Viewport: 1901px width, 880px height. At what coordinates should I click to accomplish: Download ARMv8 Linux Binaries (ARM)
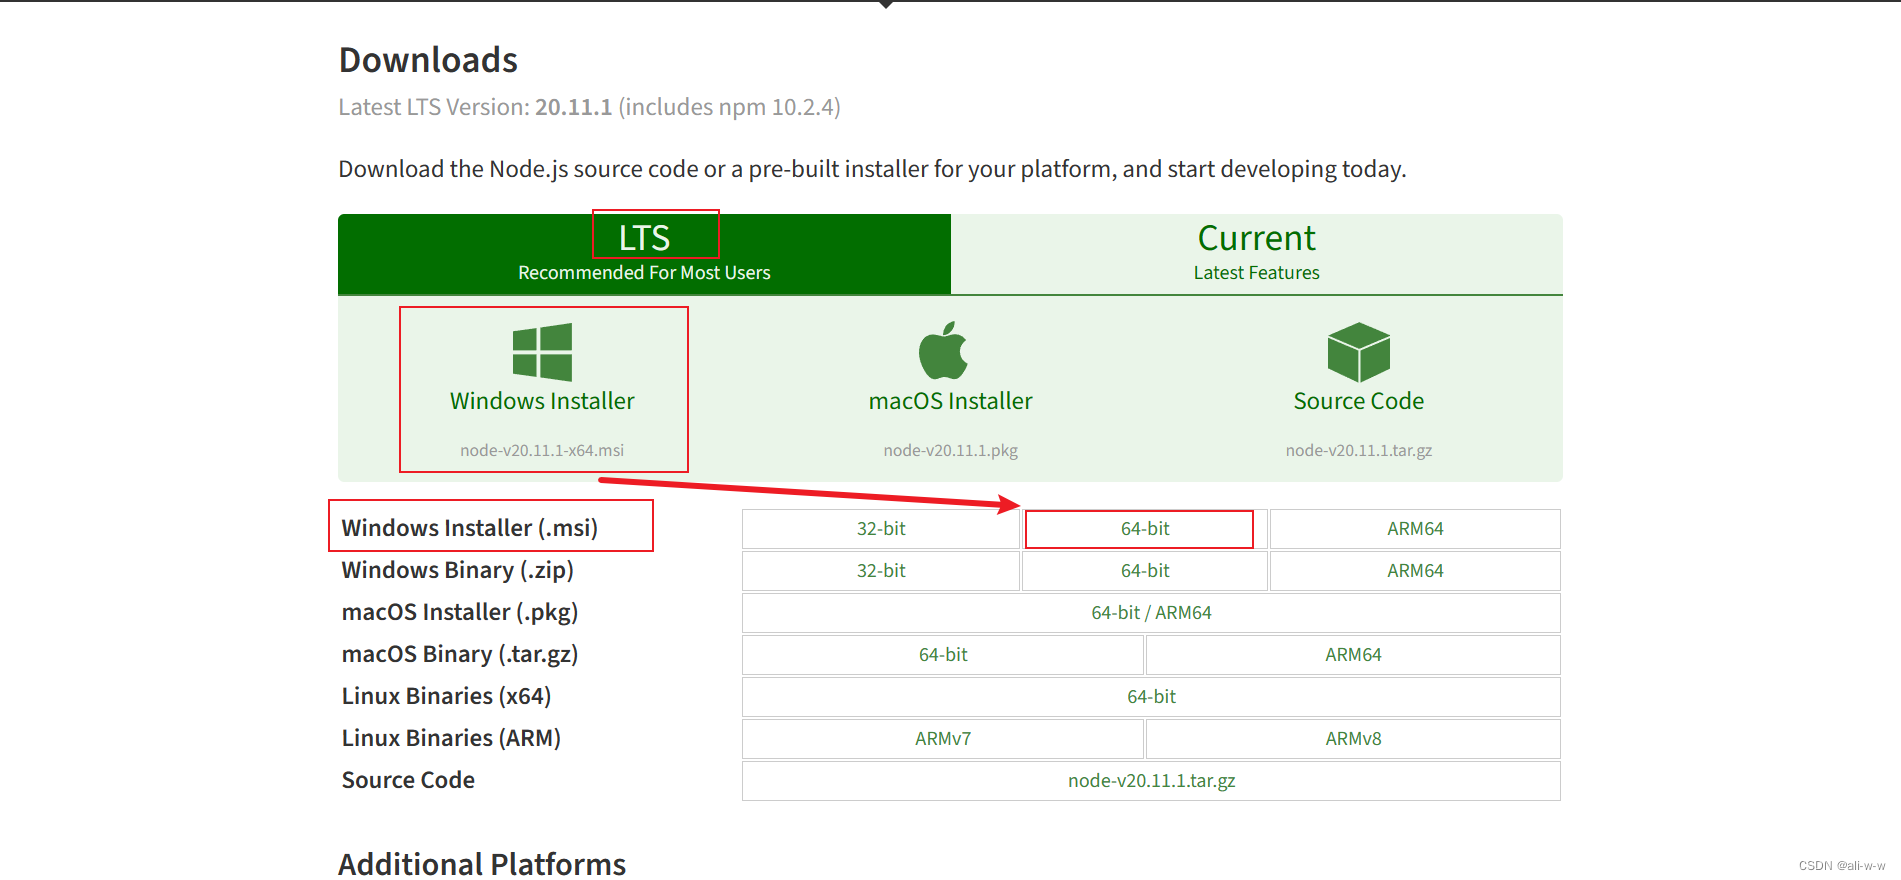tap(1353, 739)
